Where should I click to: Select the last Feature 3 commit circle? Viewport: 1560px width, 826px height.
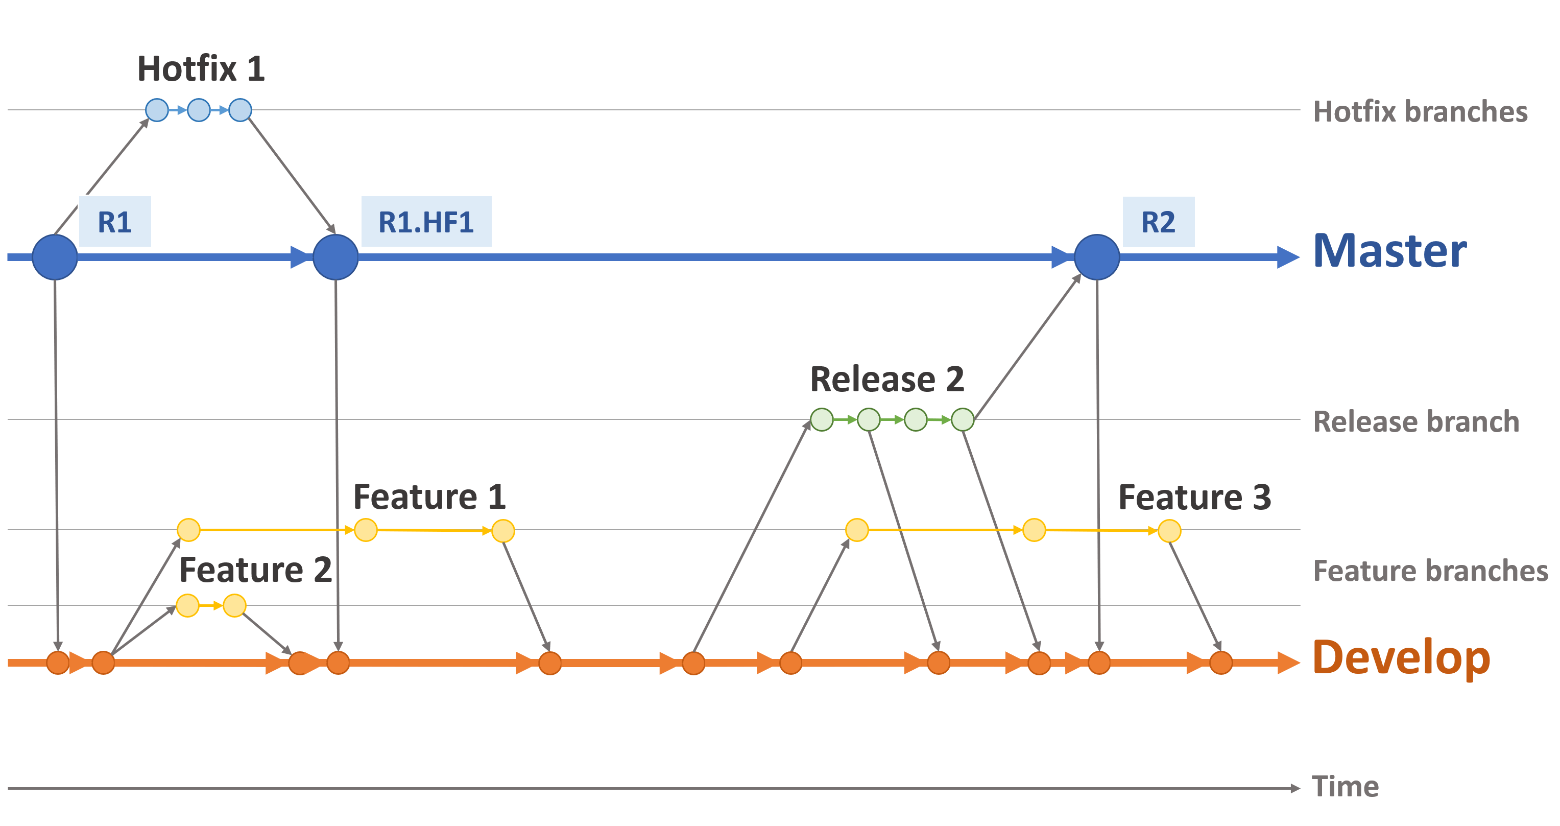pyautogui.click(x=1169, y=530)
